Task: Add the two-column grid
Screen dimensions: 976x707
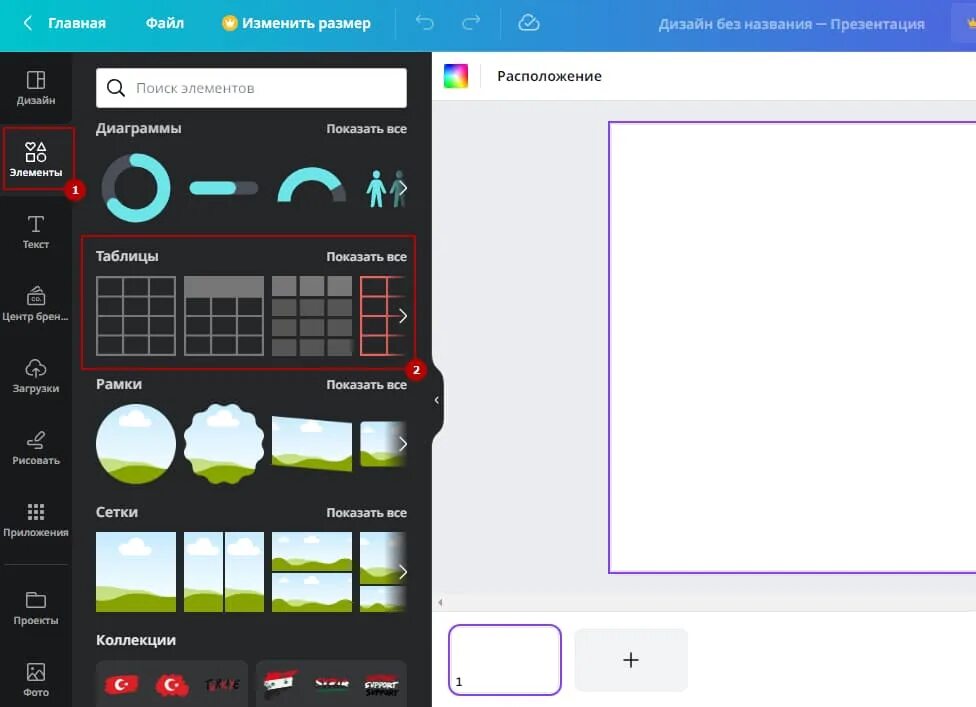Action: [x=224, y=572]
